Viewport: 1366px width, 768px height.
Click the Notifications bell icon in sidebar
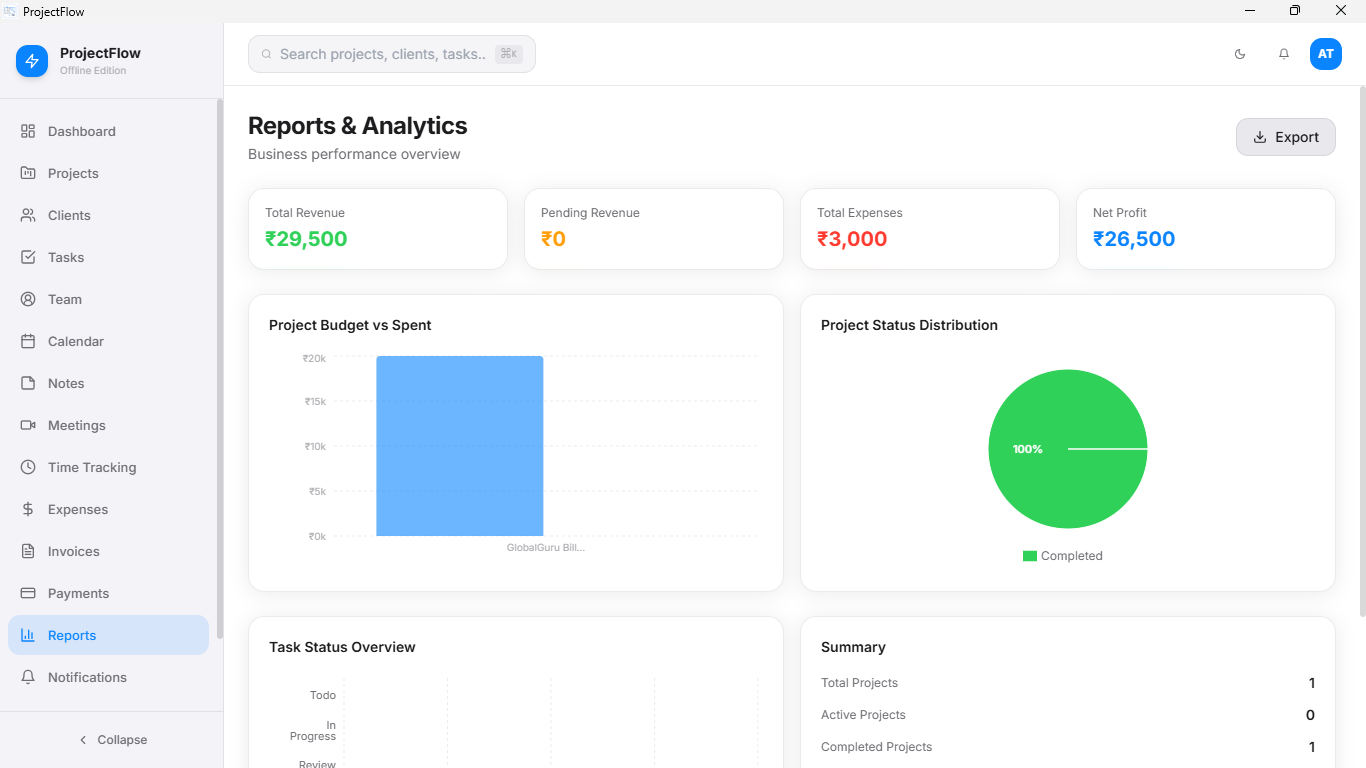pyautogui.click(x=28, y=677)
